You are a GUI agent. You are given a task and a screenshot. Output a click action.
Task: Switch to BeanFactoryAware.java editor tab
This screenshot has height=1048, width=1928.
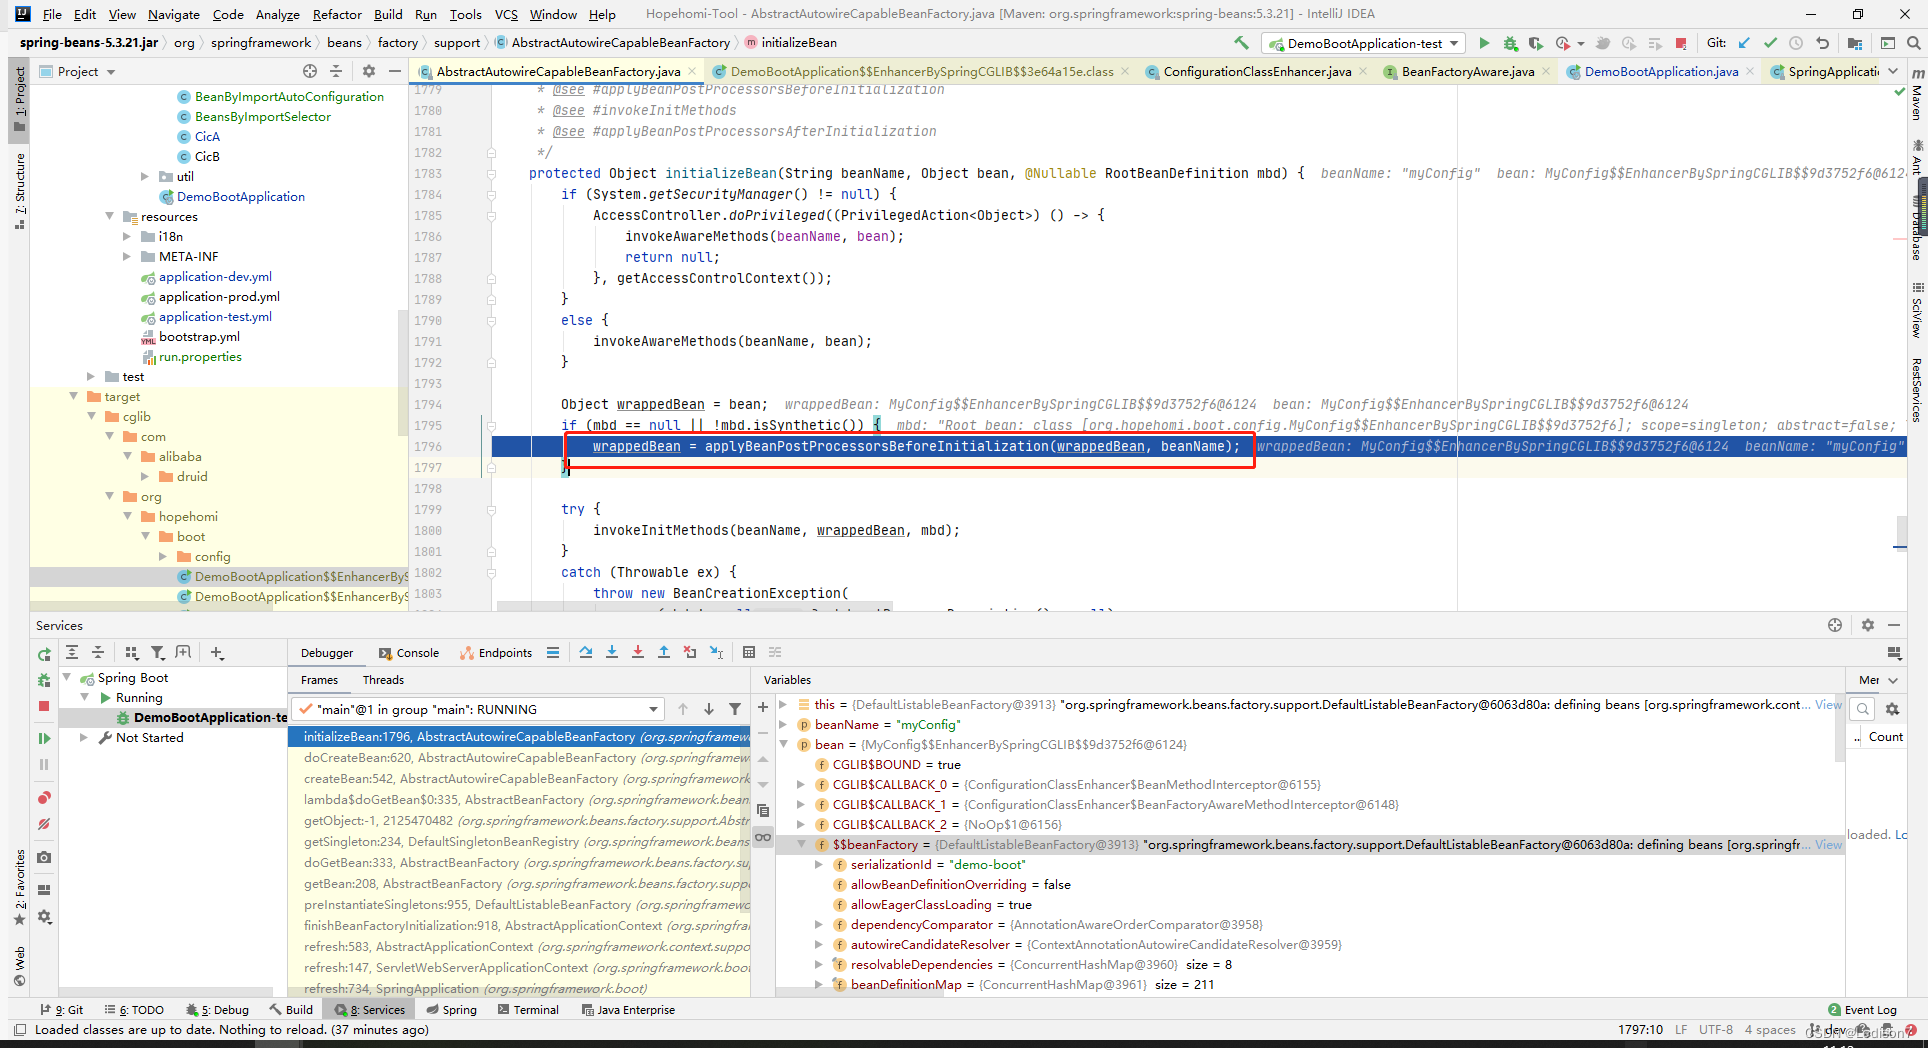point(1467,71)
